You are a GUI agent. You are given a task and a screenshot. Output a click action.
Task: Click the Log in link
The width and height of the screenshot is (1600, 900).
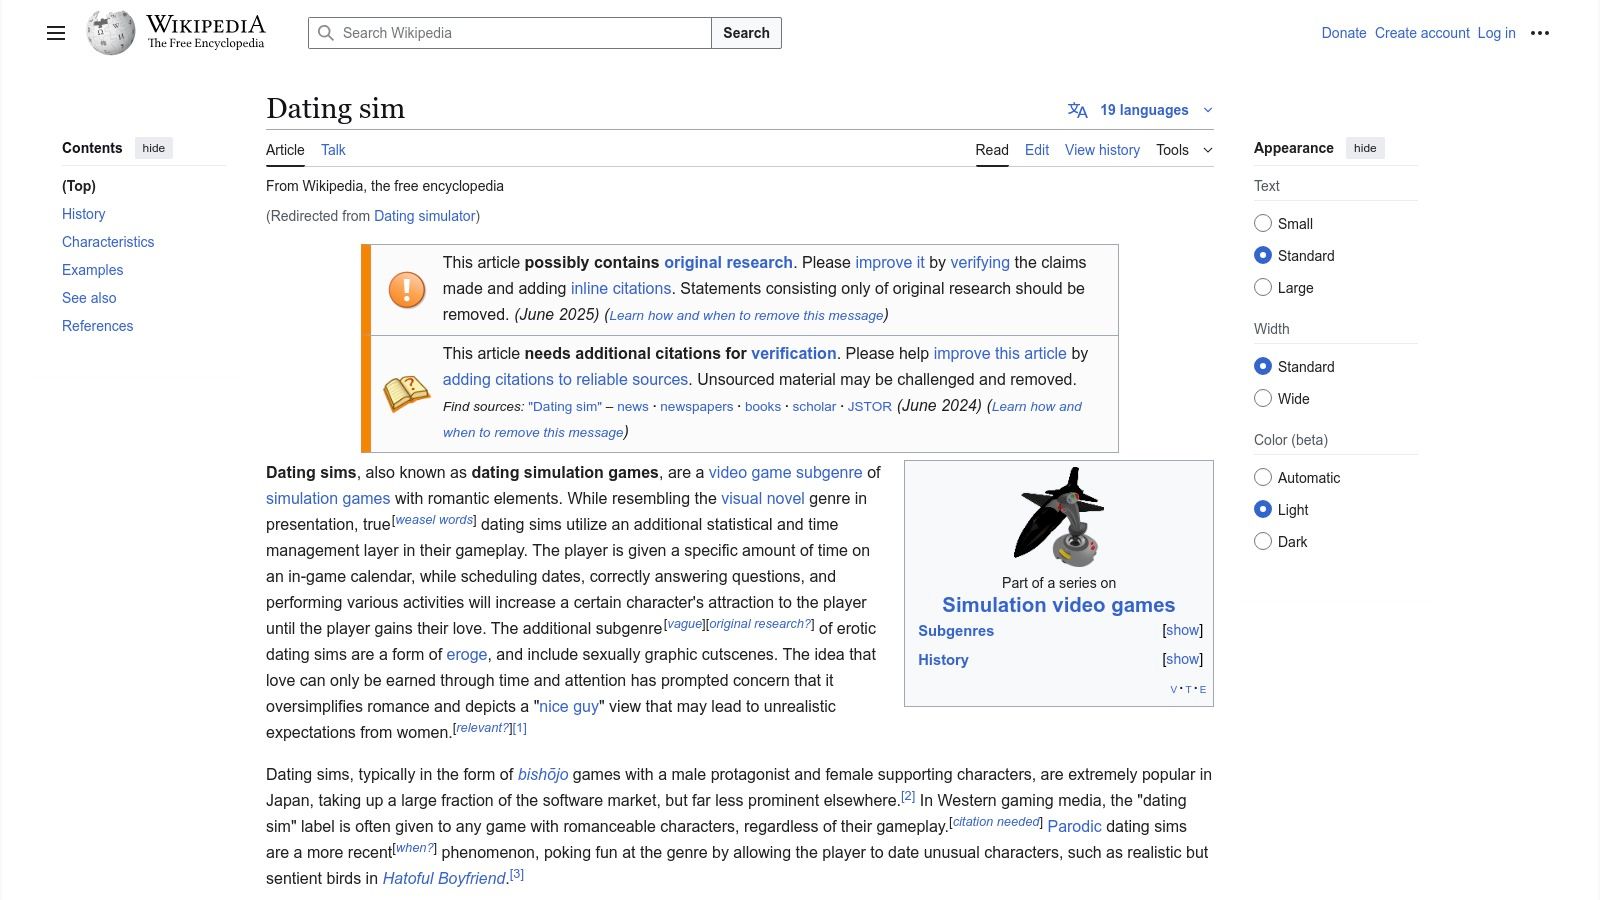click(1496, 33)
